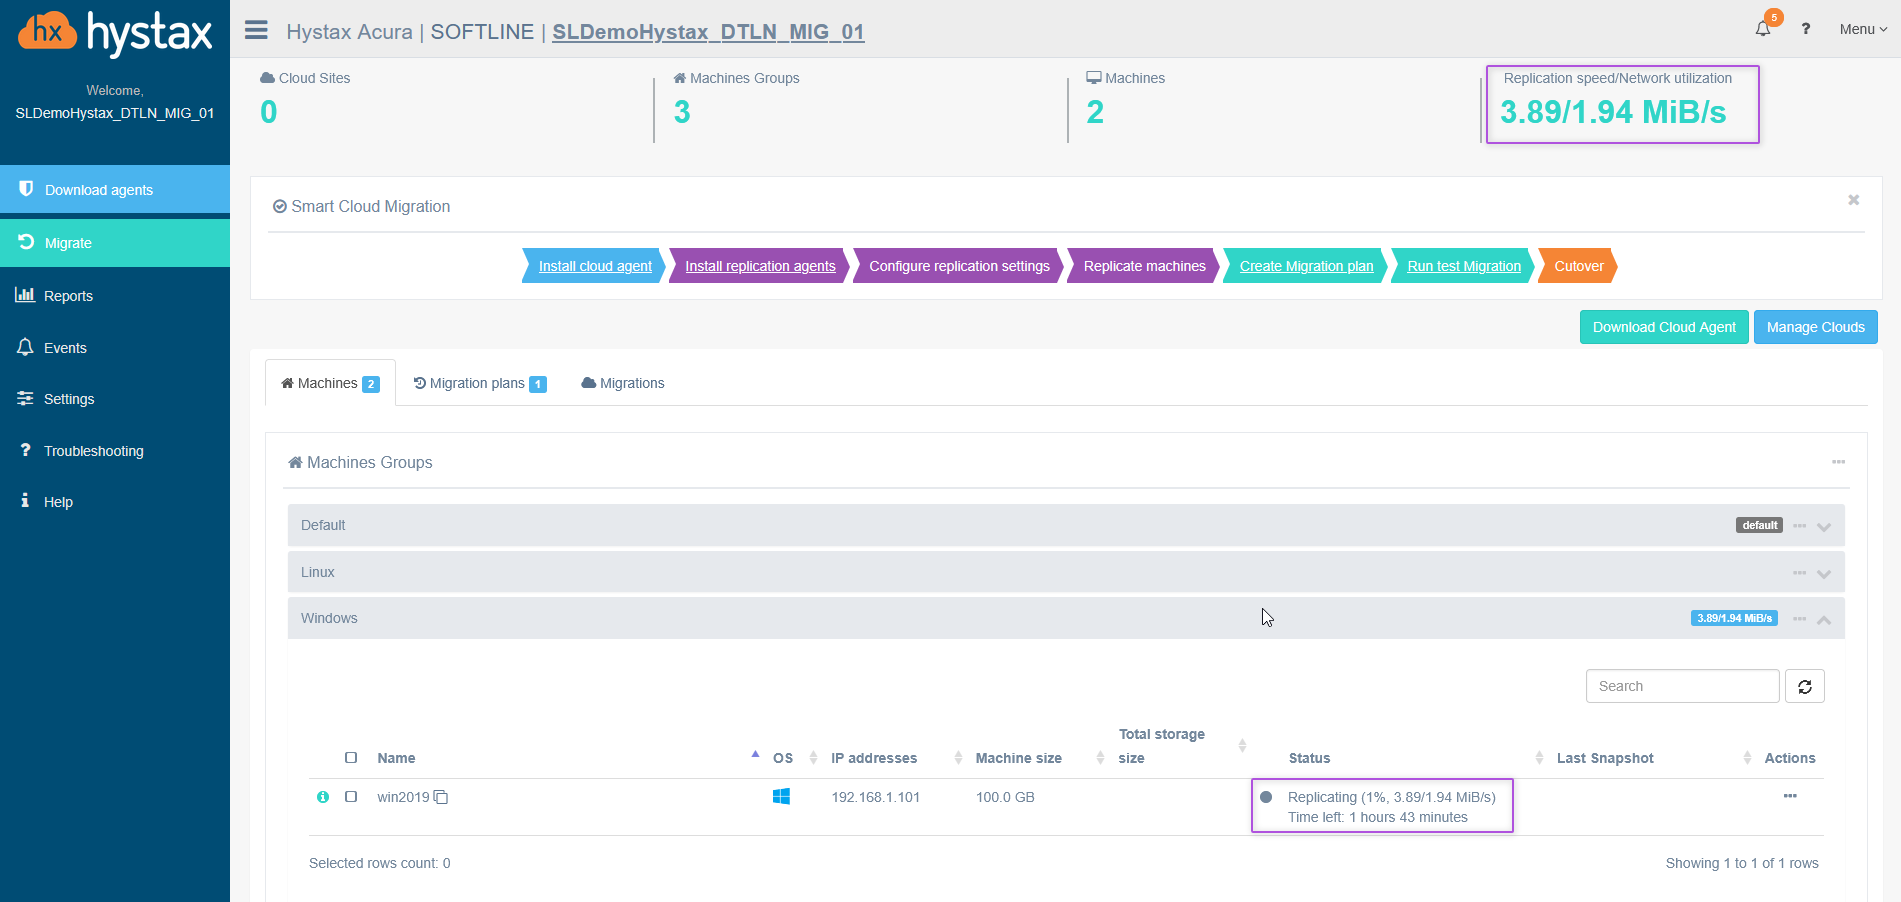Switch to the Migration plans tab
Screen dimensions: 1901x902
[479, 383]
